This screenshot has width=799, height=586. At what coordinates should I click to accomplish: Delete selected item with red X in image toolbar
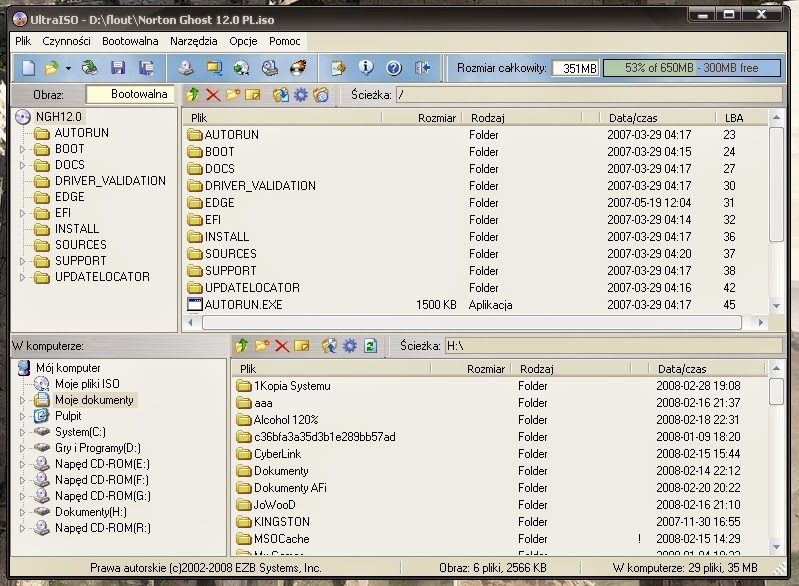pos(213,95)
